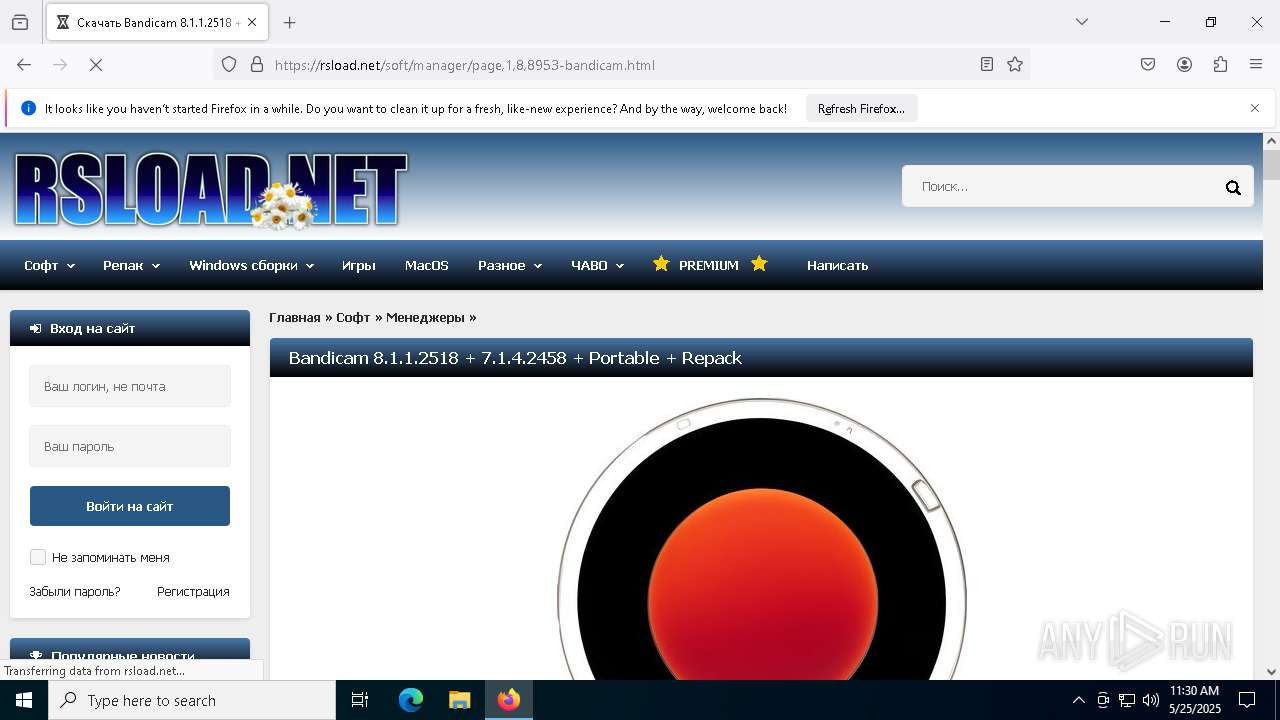Save page to Pocket
Screen dimensions: 1280x720
pos(1148,64)
